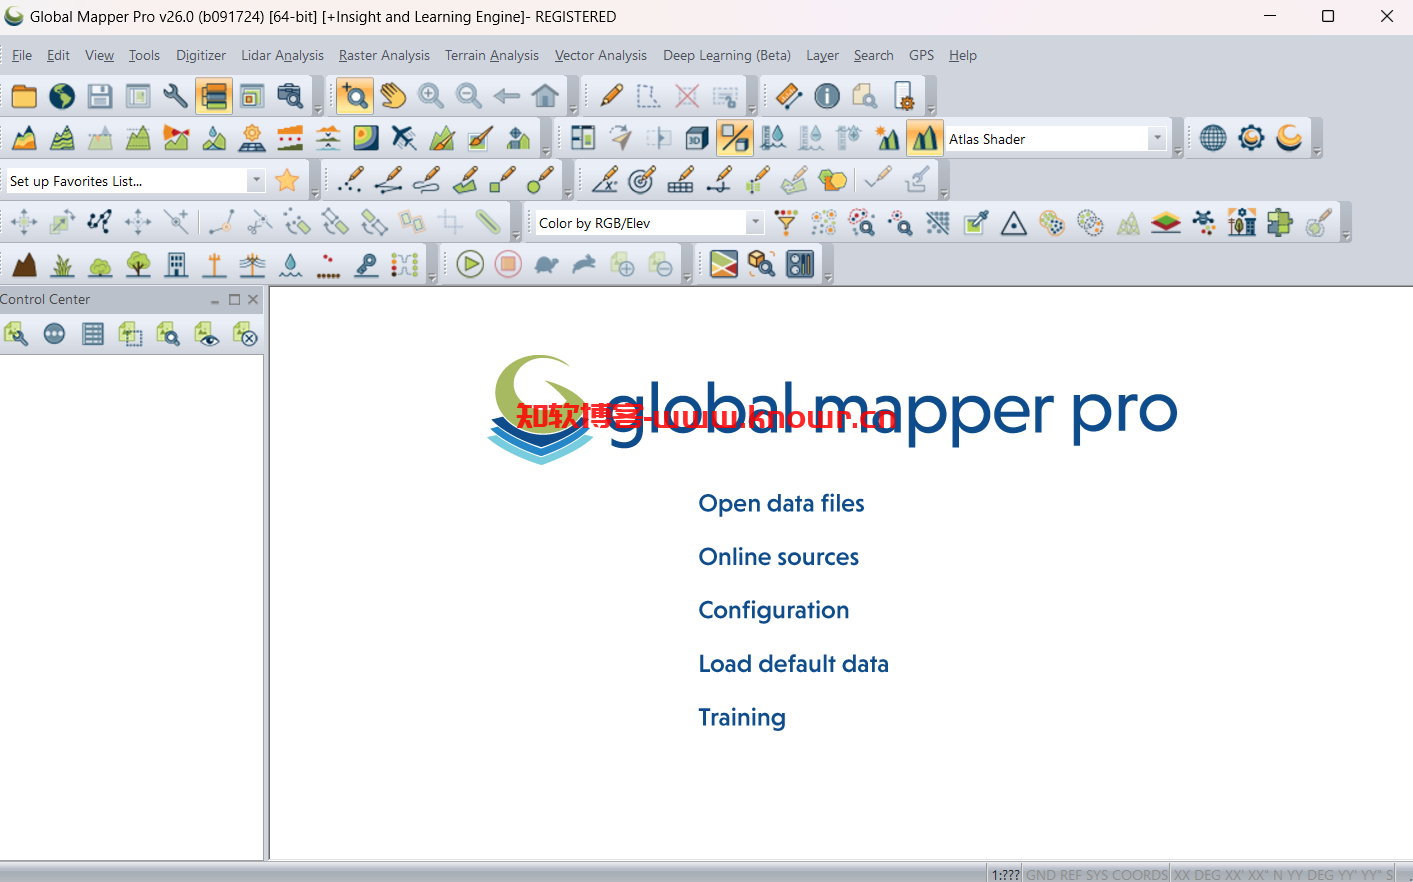1413x882 pixels.
Task: Toggle layer visibility eye icon in Control Center
Action: (207, 334)
